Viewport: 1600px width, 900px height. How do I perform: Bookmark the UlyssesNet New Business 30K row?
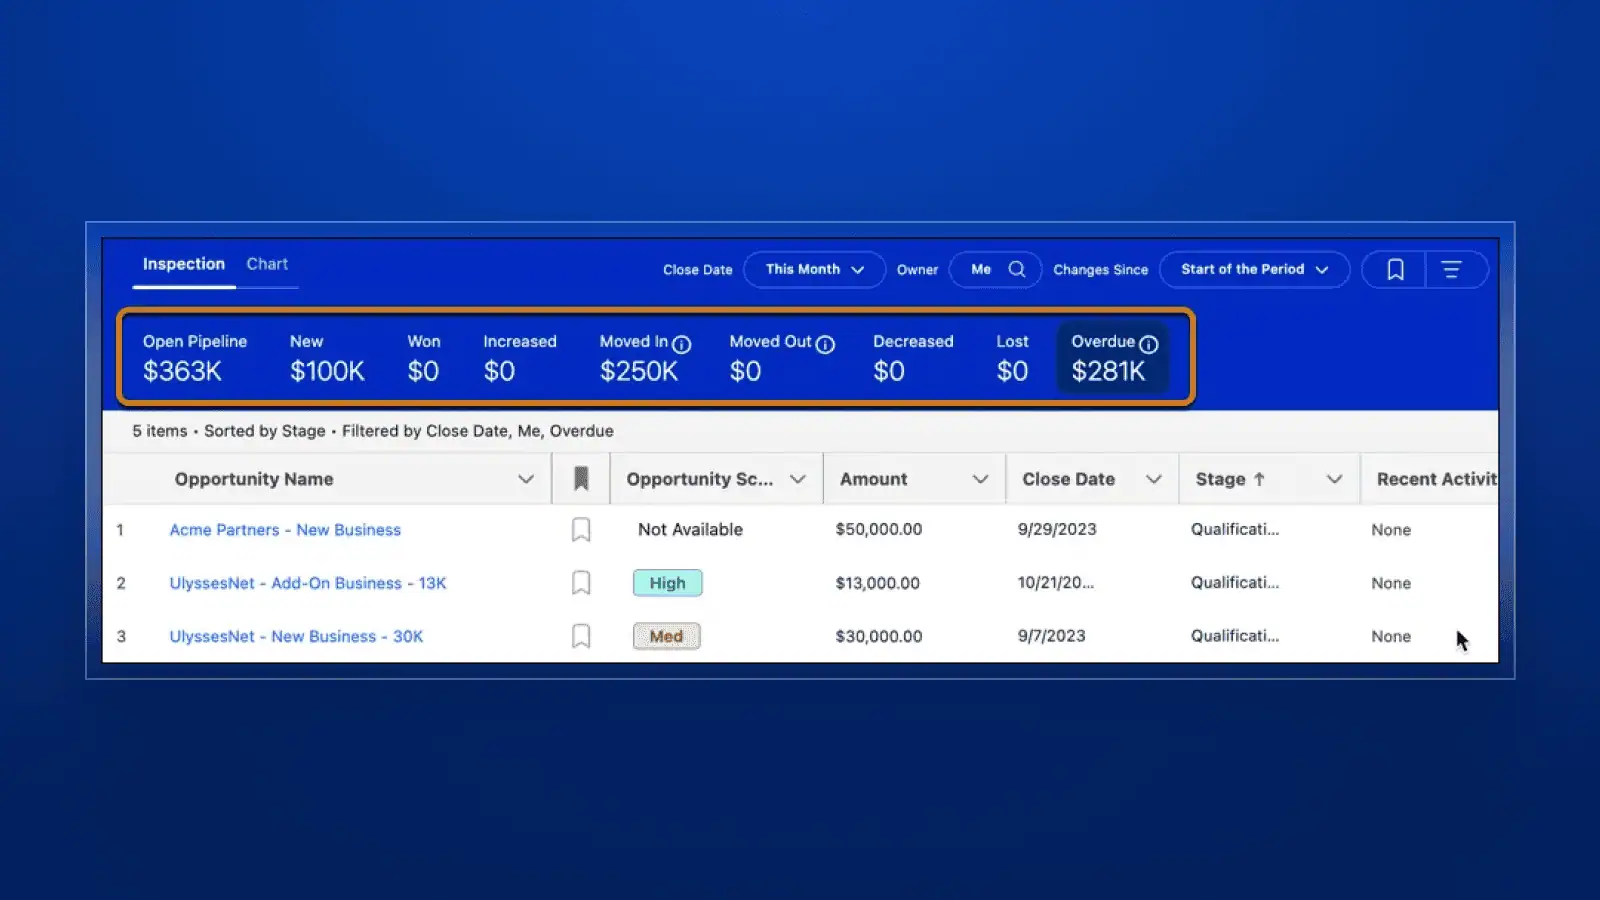coord(581,636)
